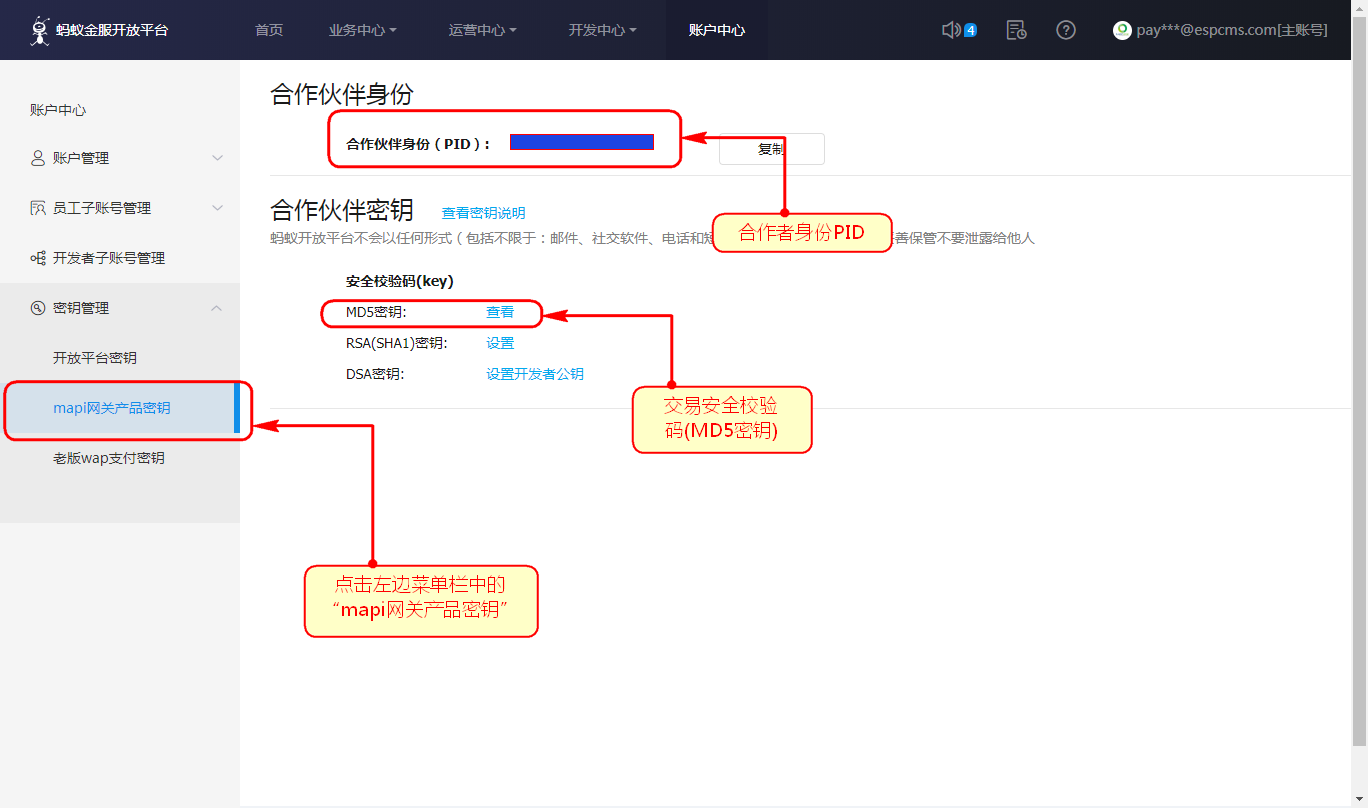
Task: Click the notification count badge 4
Action: click(x=970, y=30)
